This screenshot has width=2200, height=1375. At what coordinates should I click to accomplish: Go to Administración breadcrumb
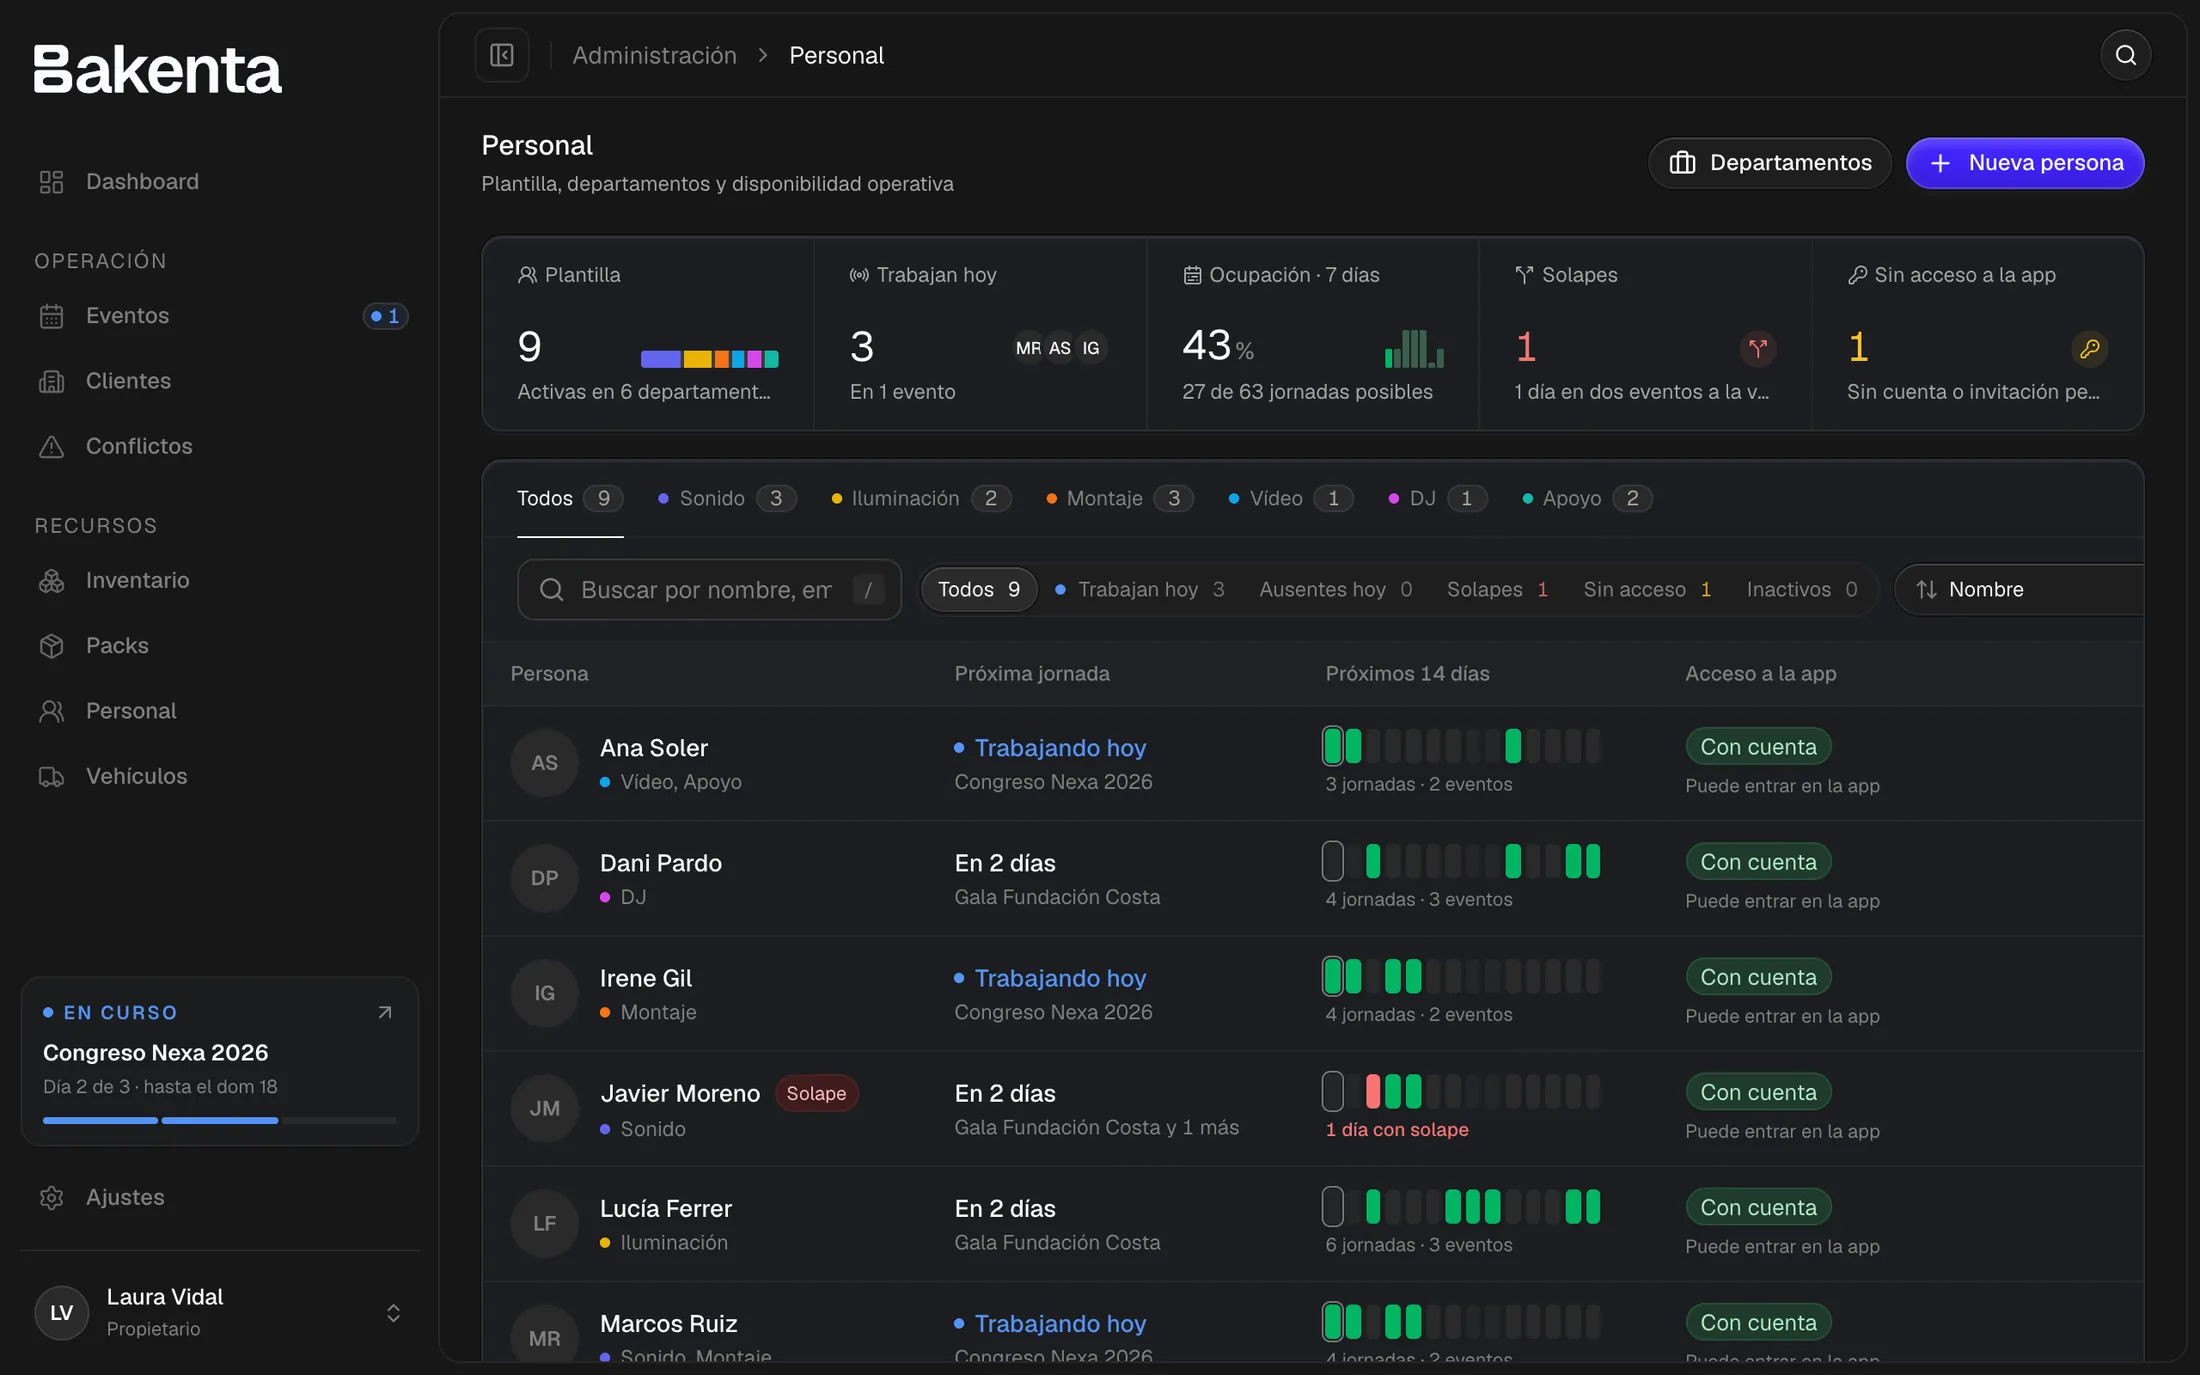click(654, 55)
